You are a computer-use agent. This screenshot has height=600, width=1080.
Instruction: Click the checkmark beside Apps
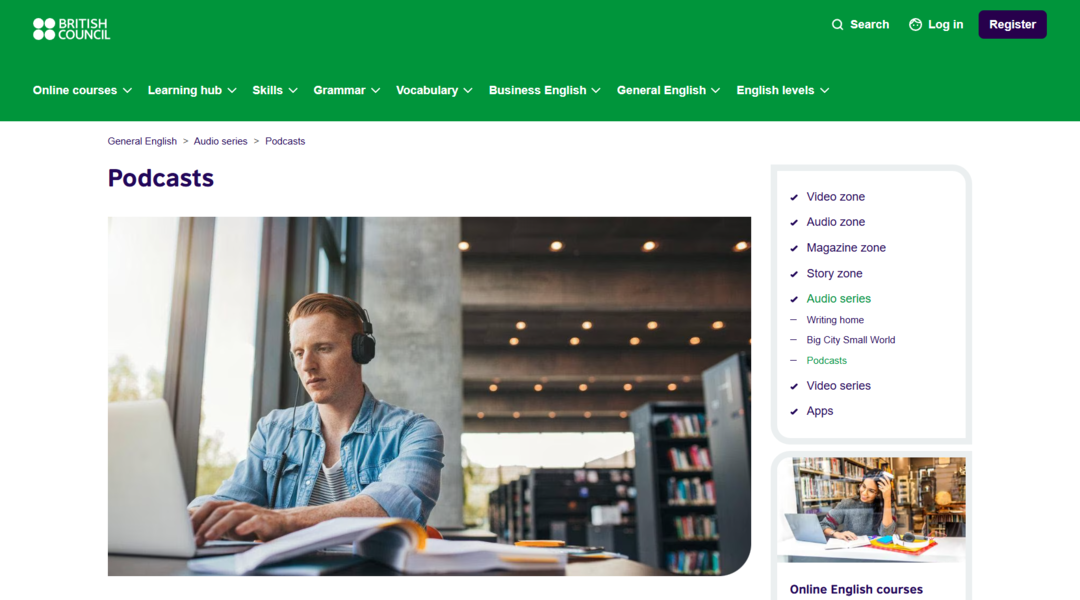(x=793, y=411)
